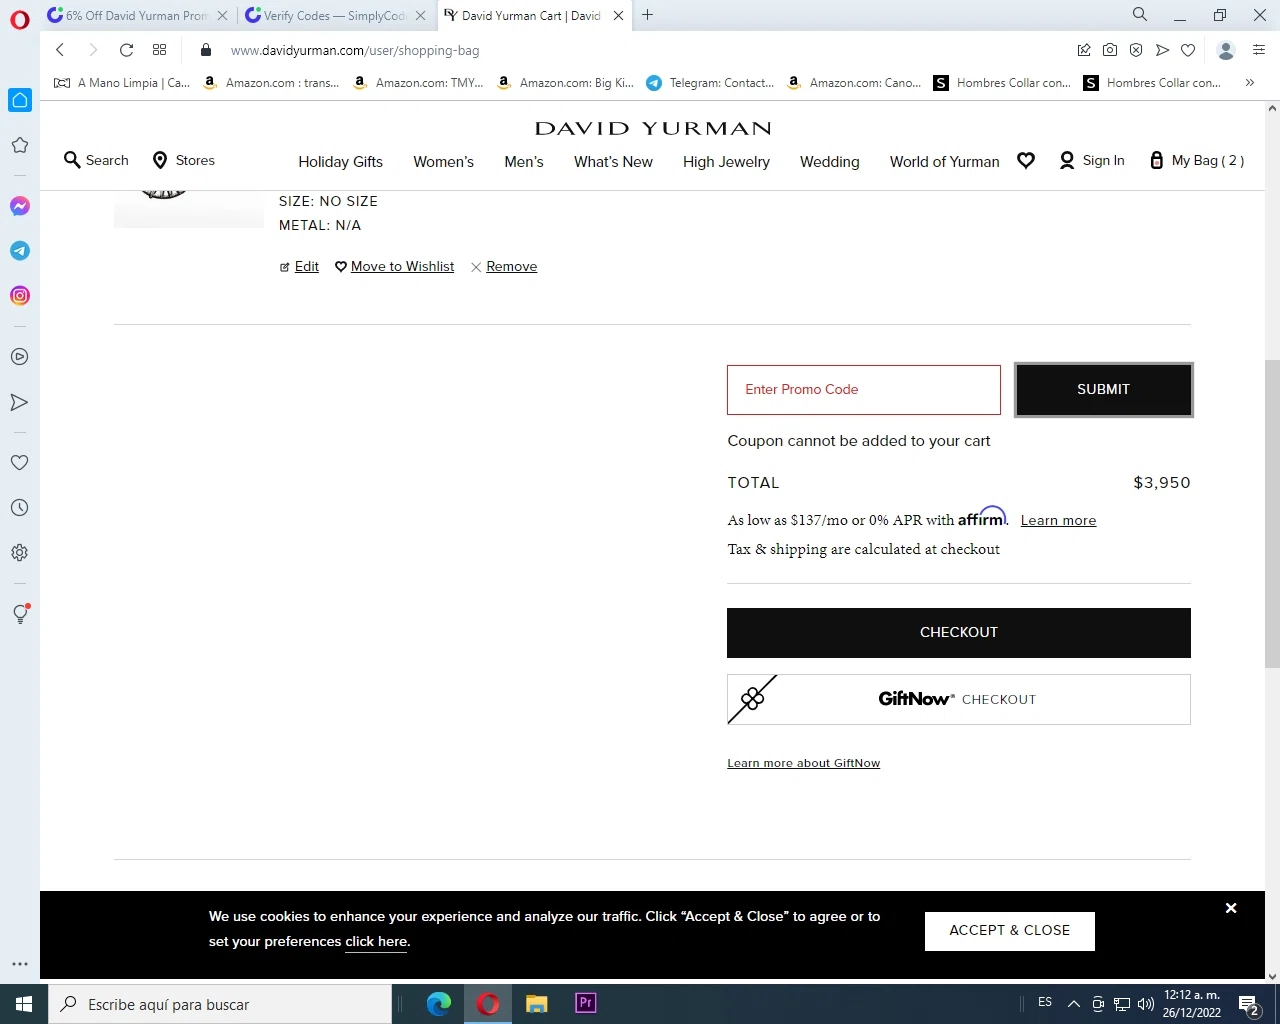Click David Yurman logo
The height and width of the screenshot is (1024, 1280).
point(653,128)
